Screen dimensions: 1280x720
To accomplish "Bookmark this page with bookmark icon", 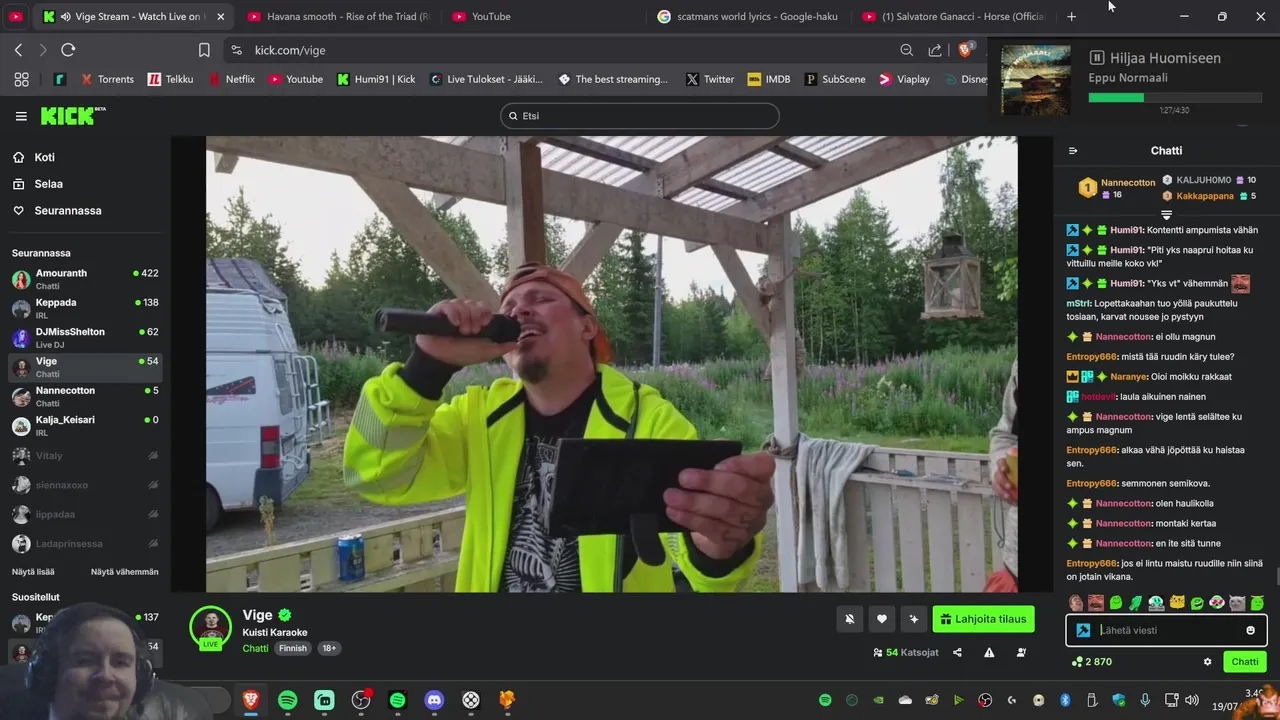I will (x=204, y=50).
